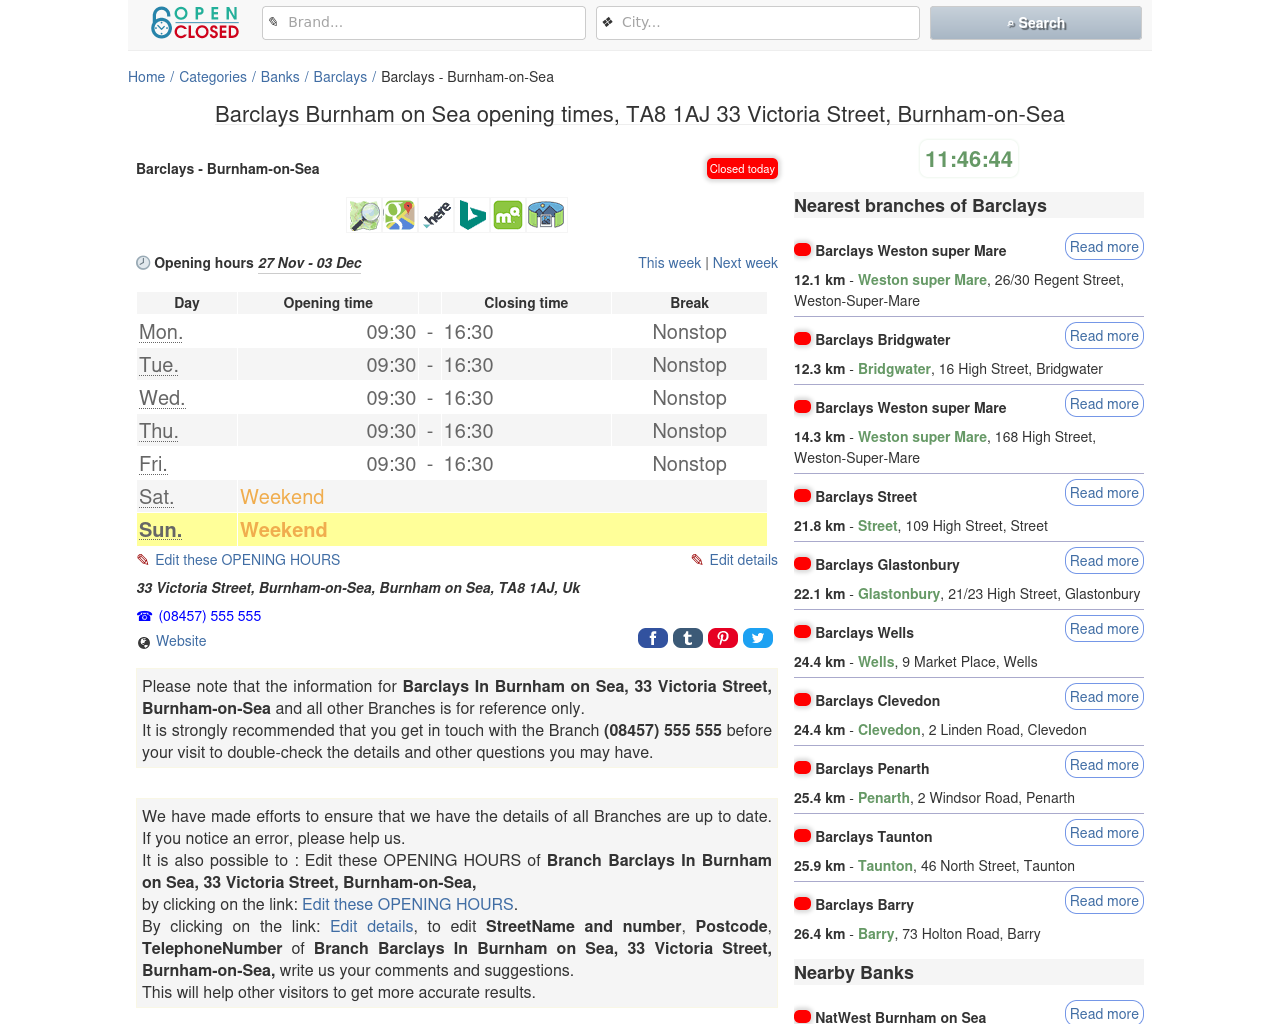Call (08457) 555 555 link
The height and width of the screenshot is (1024, 1280).
[210, 616]
